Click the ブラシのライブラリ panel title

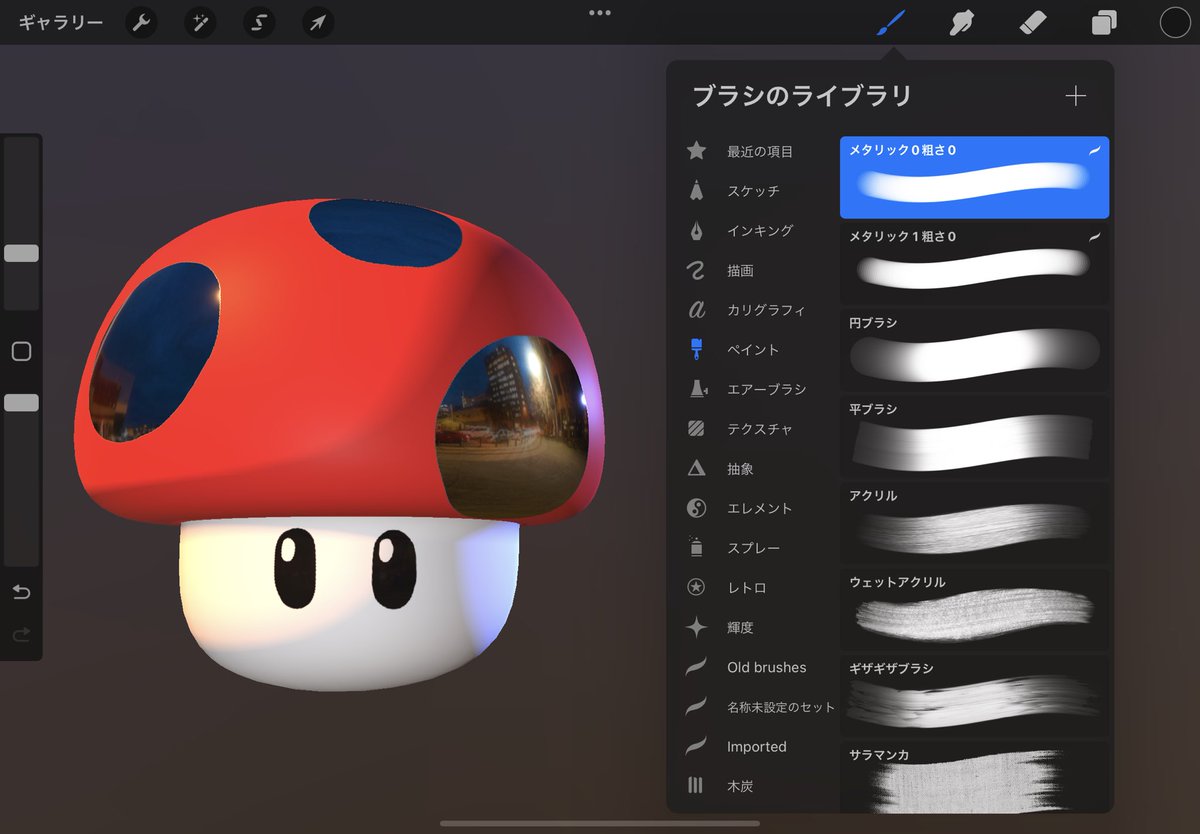coord(802,96)
